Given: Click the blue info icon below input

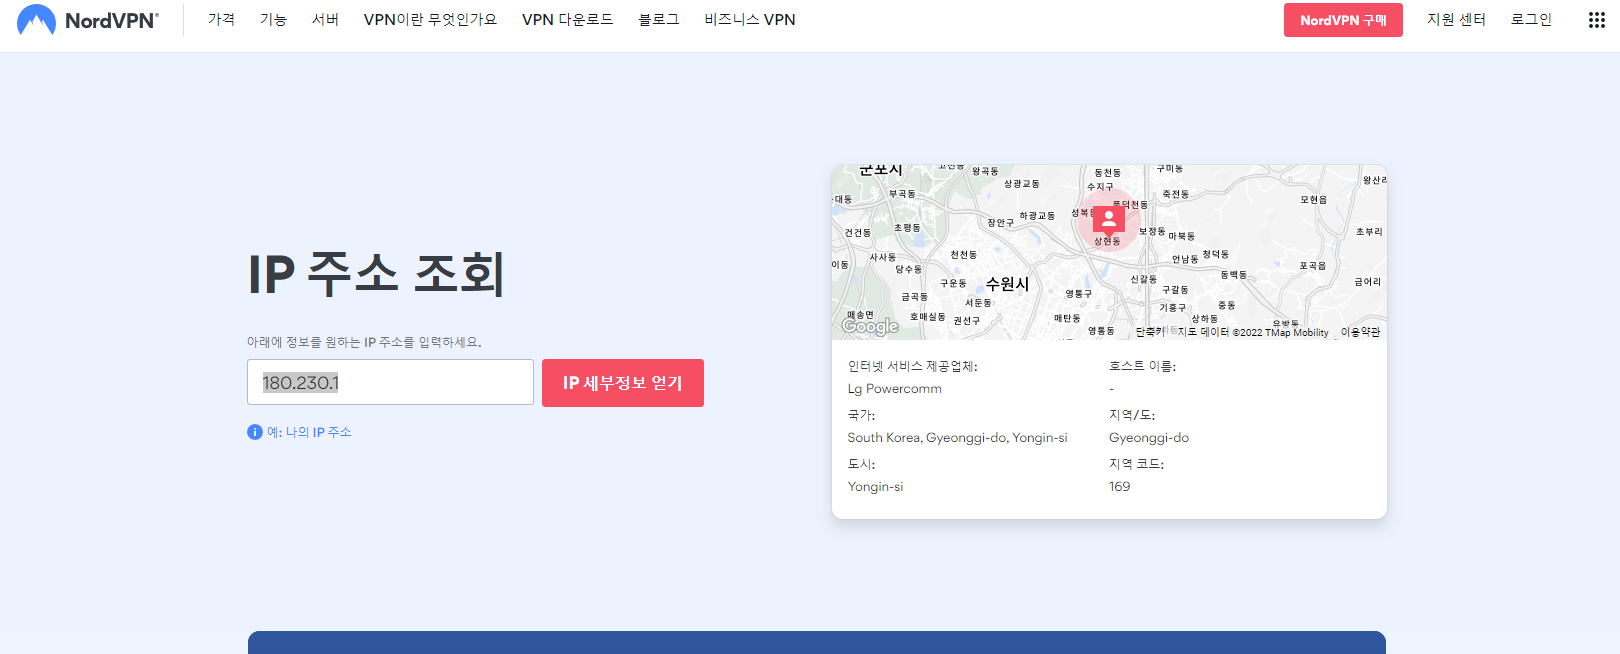Looking at the screenshot, I should 255,432.
